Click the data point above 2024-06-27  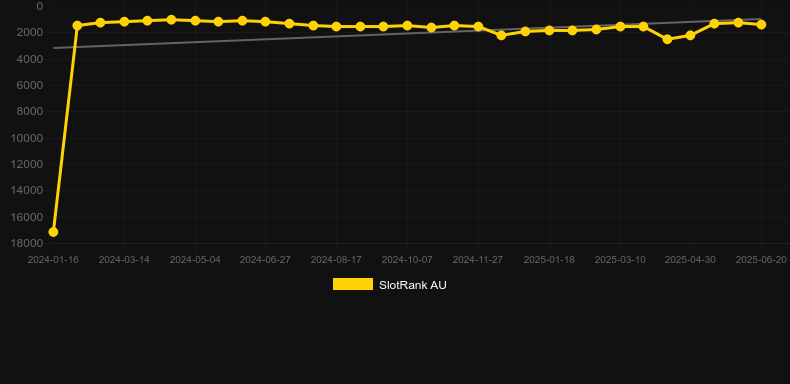click(266, 22)
